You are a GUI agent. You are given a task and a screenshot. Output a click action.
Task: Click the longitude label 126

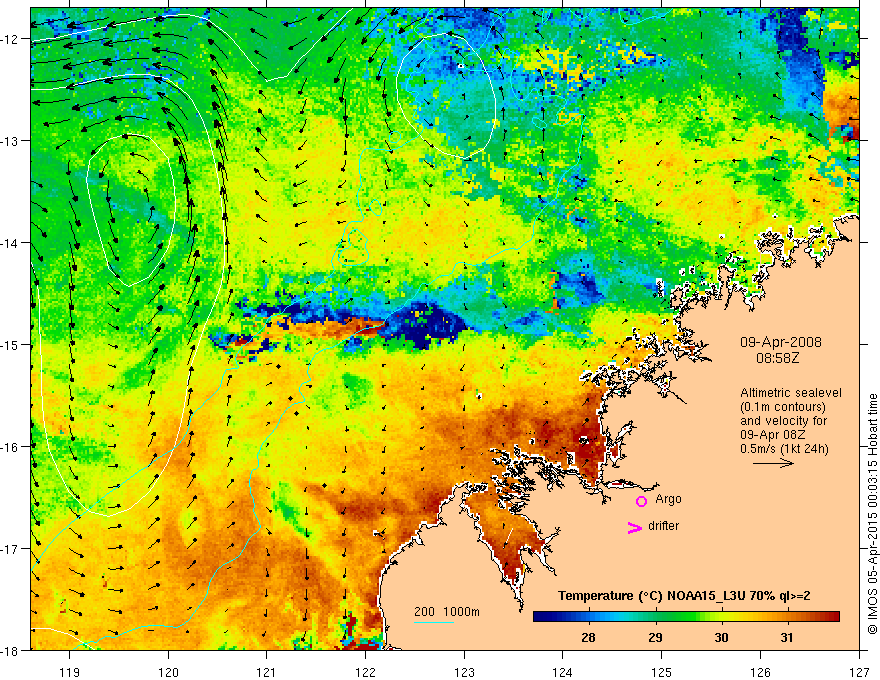click(760, 672)
